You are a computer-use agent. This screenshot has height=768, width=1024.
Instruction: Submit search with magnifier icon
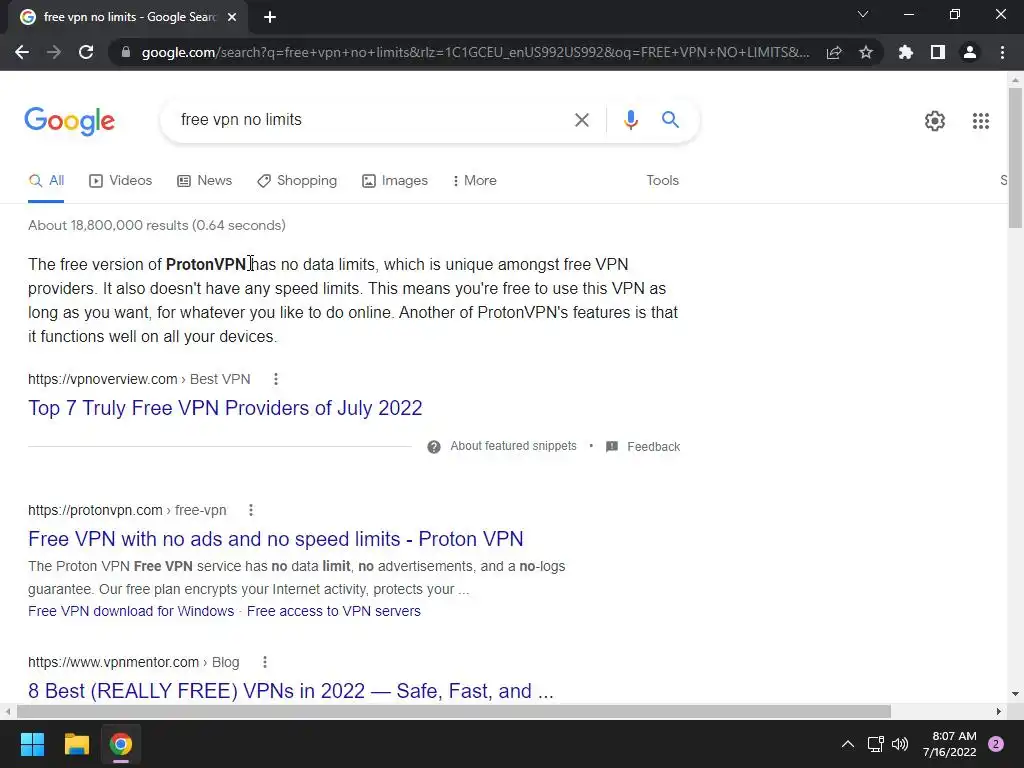(x=670, y=120)
